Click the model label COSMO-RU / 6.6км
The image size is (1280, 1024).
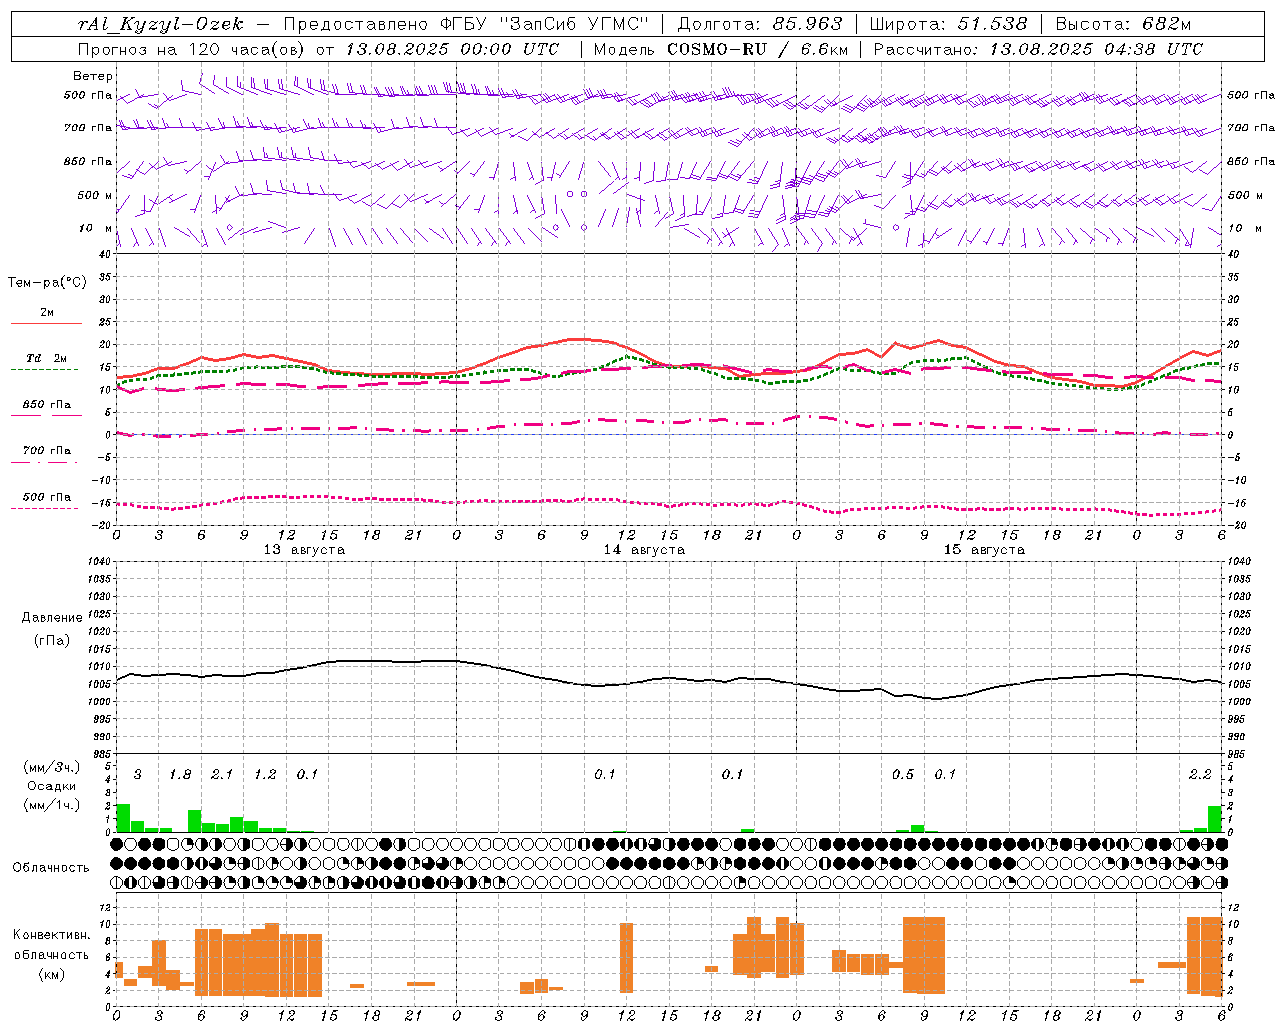click(758, 49)
